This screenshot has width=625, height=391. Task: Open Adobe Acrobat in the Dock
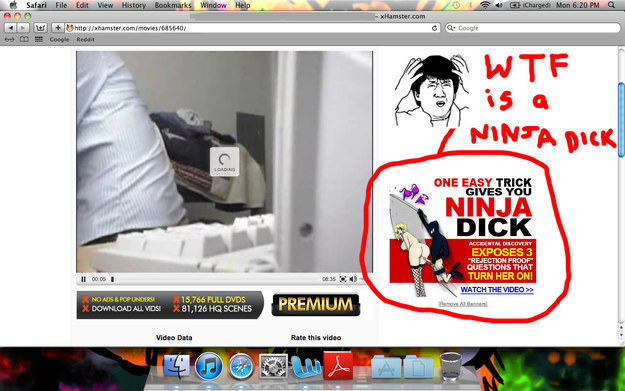pyautogui.click(x=338, y=365)
